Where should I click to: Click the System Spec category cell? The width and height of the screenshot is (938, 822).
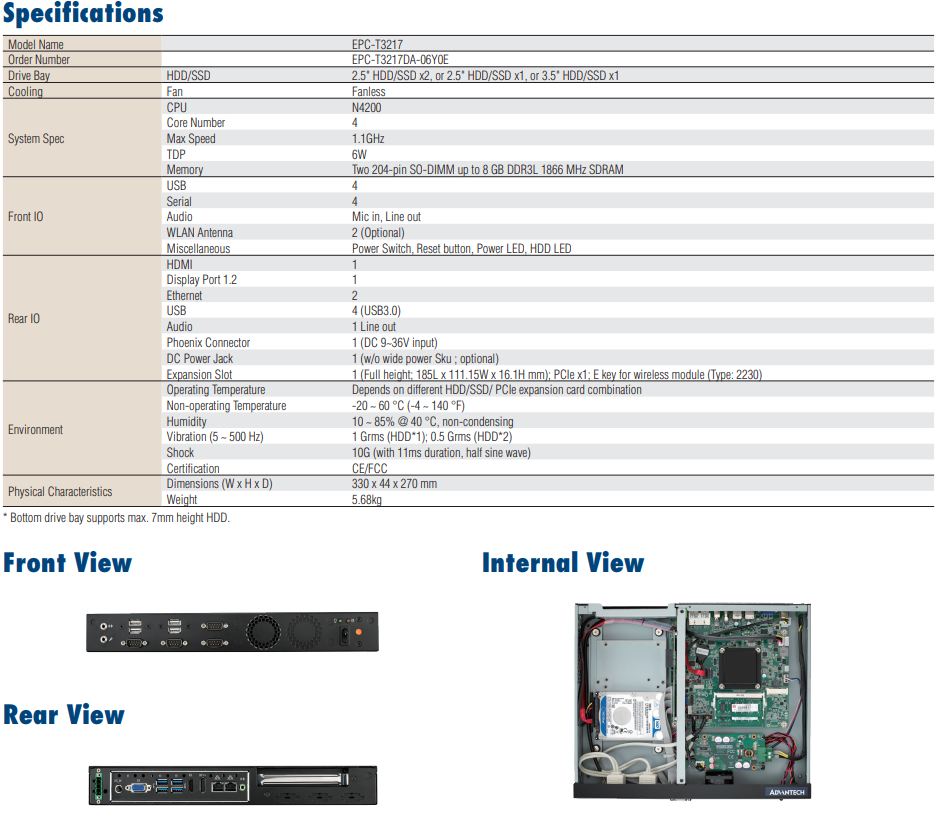point(36,139)
